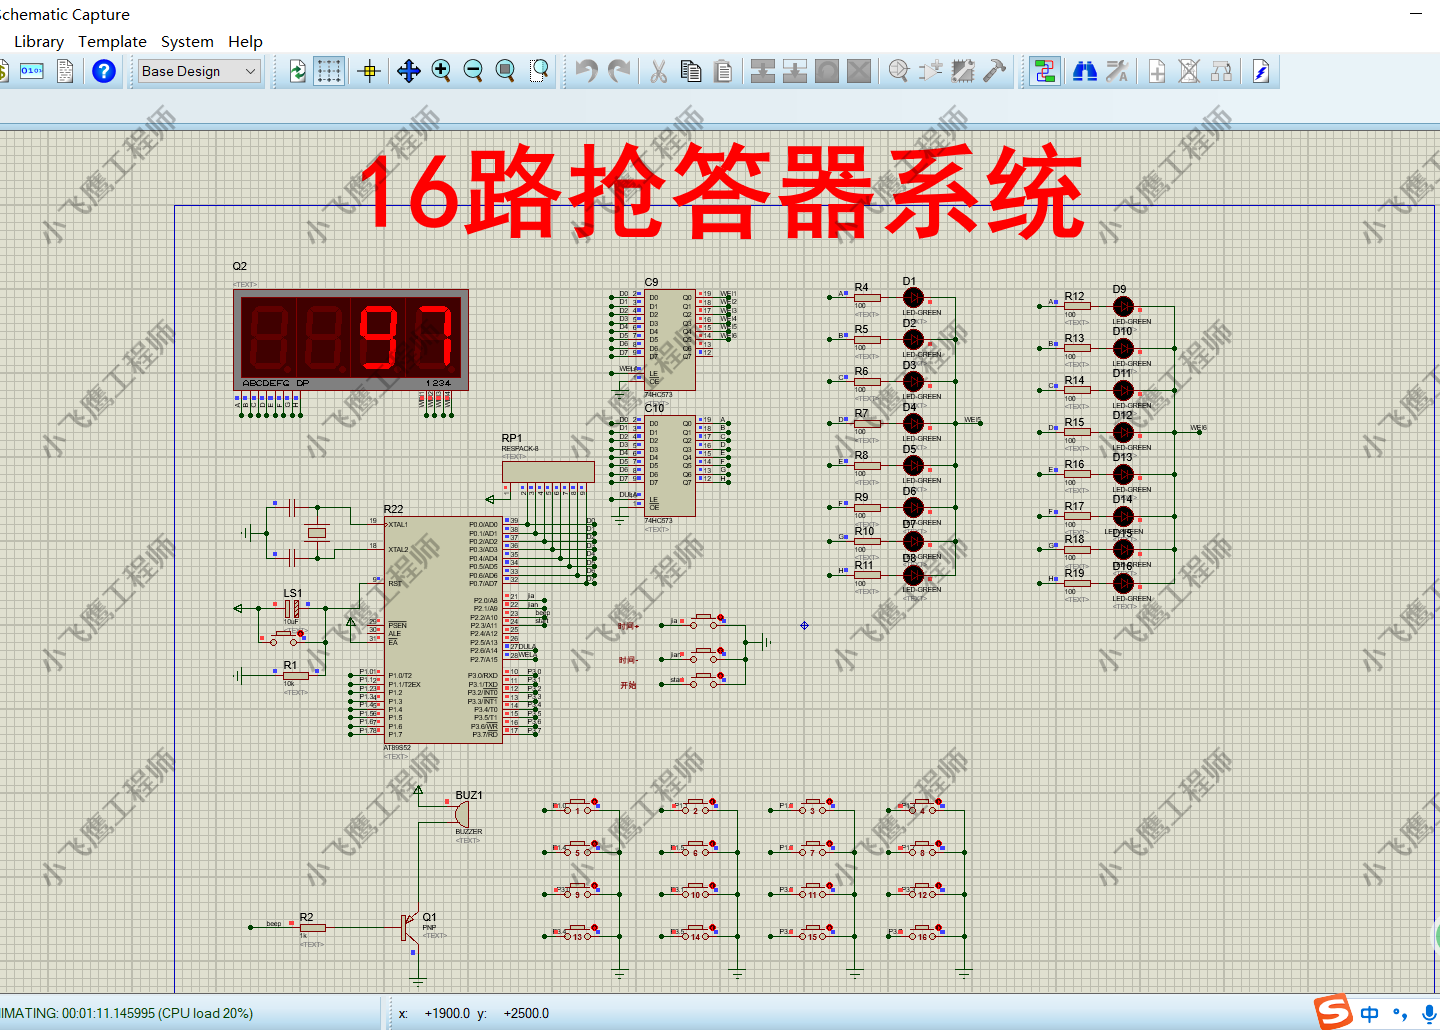Screen dimensions: 1440x1030
Task: Select the pan view arrows tool
Action: [408, 71]
